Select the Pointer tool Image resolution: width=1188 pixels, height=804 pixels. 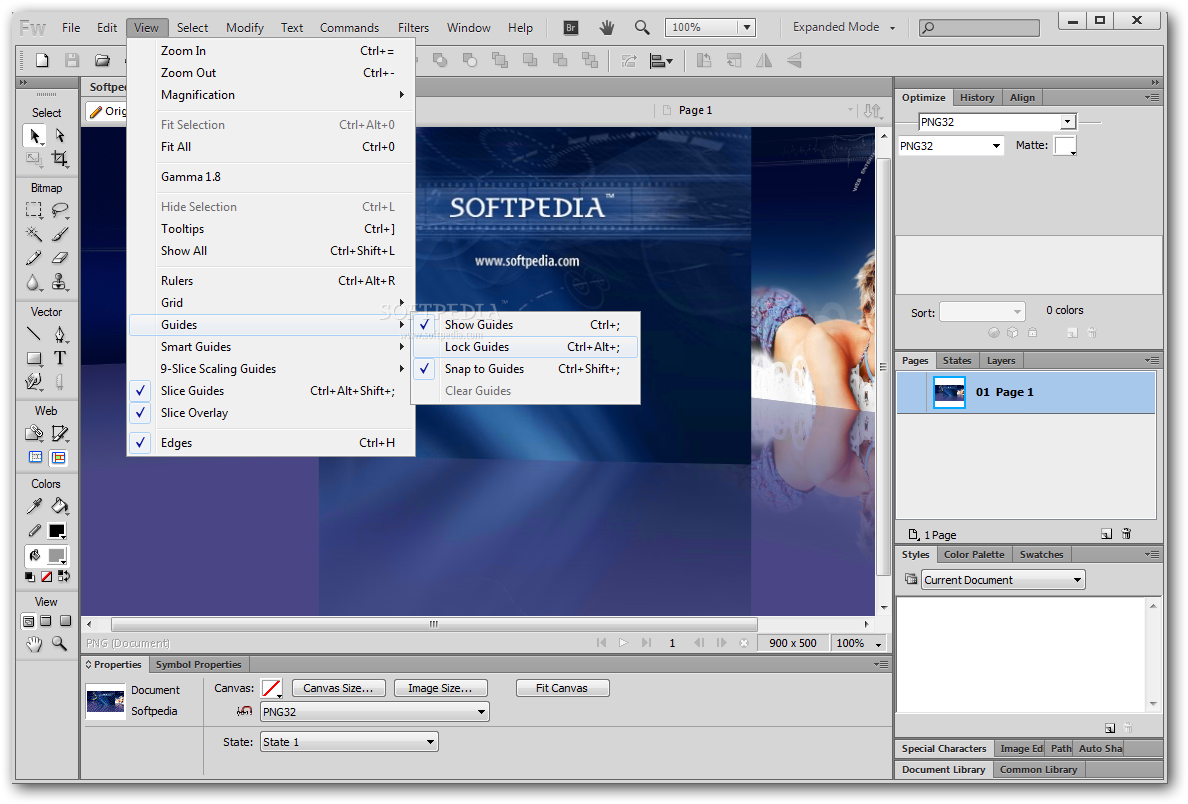coord(34,136)
